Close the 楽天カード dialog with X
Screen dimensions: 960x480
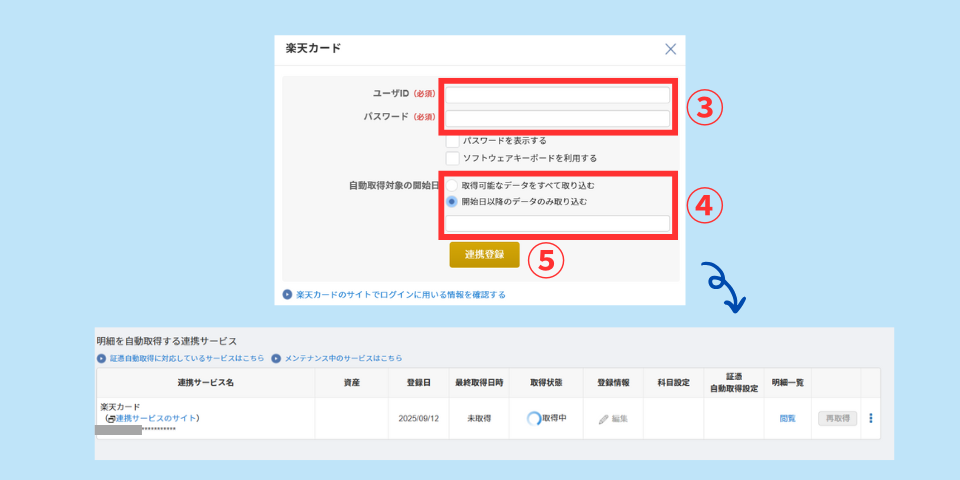click(x=670, y=49)
